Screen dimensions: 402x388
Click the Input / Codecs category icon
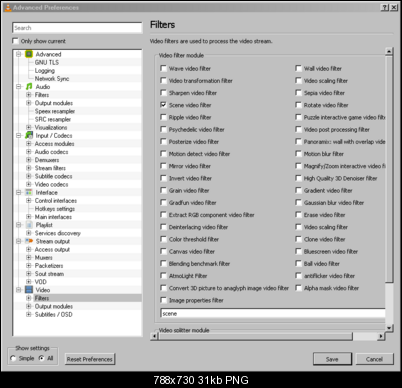pyautogui.click(x=29, y=135)
